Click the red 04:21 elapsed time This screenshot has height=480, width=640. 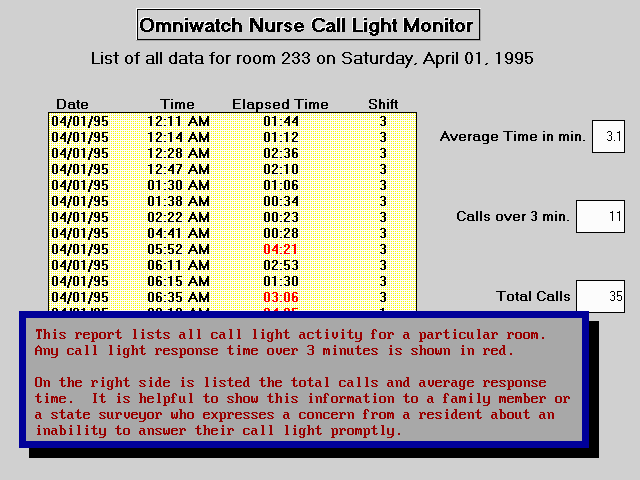[x=281, y=249]
